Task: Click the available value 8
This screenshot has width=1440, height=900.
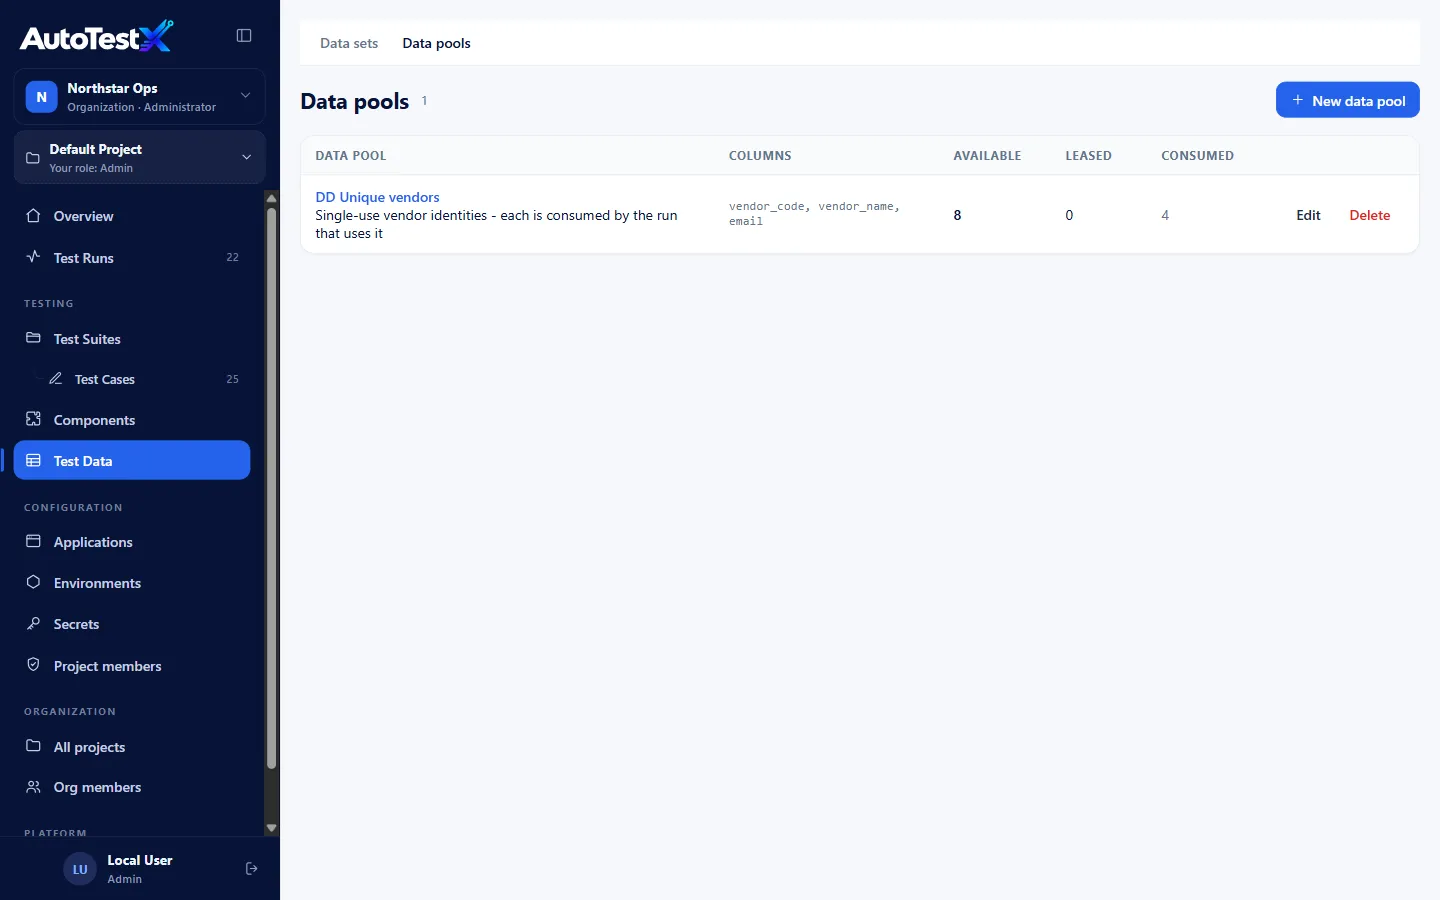Action: pos(957,215)
